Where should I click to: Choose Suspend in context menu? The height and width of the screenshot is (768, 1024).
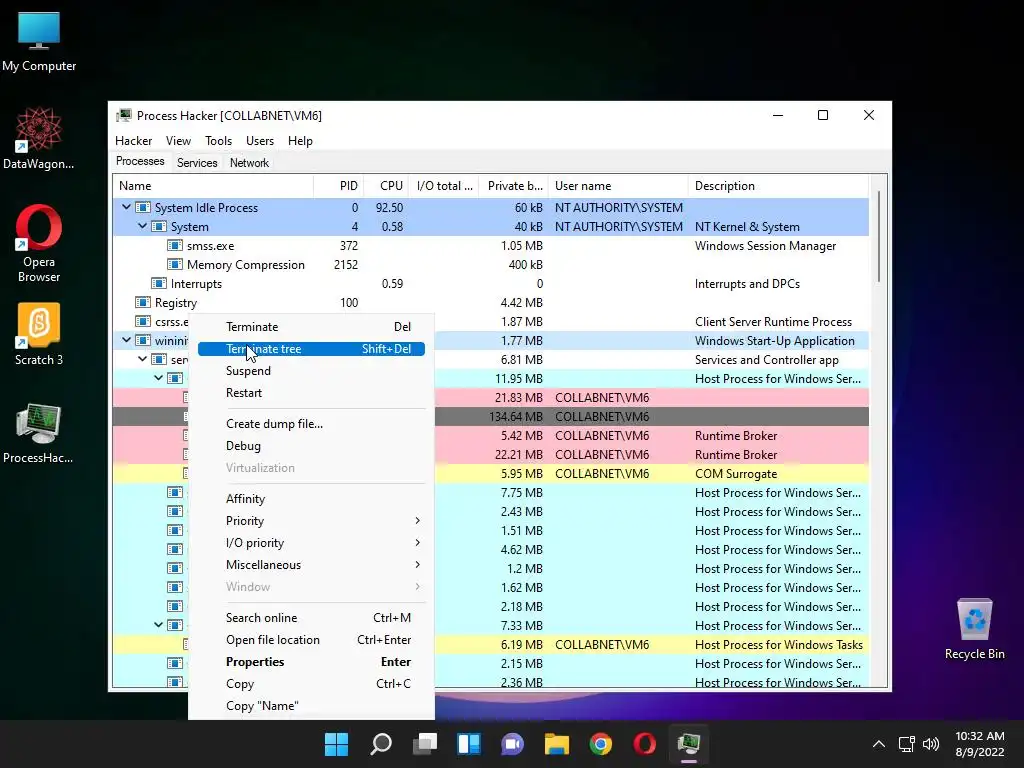pos(312,371)
